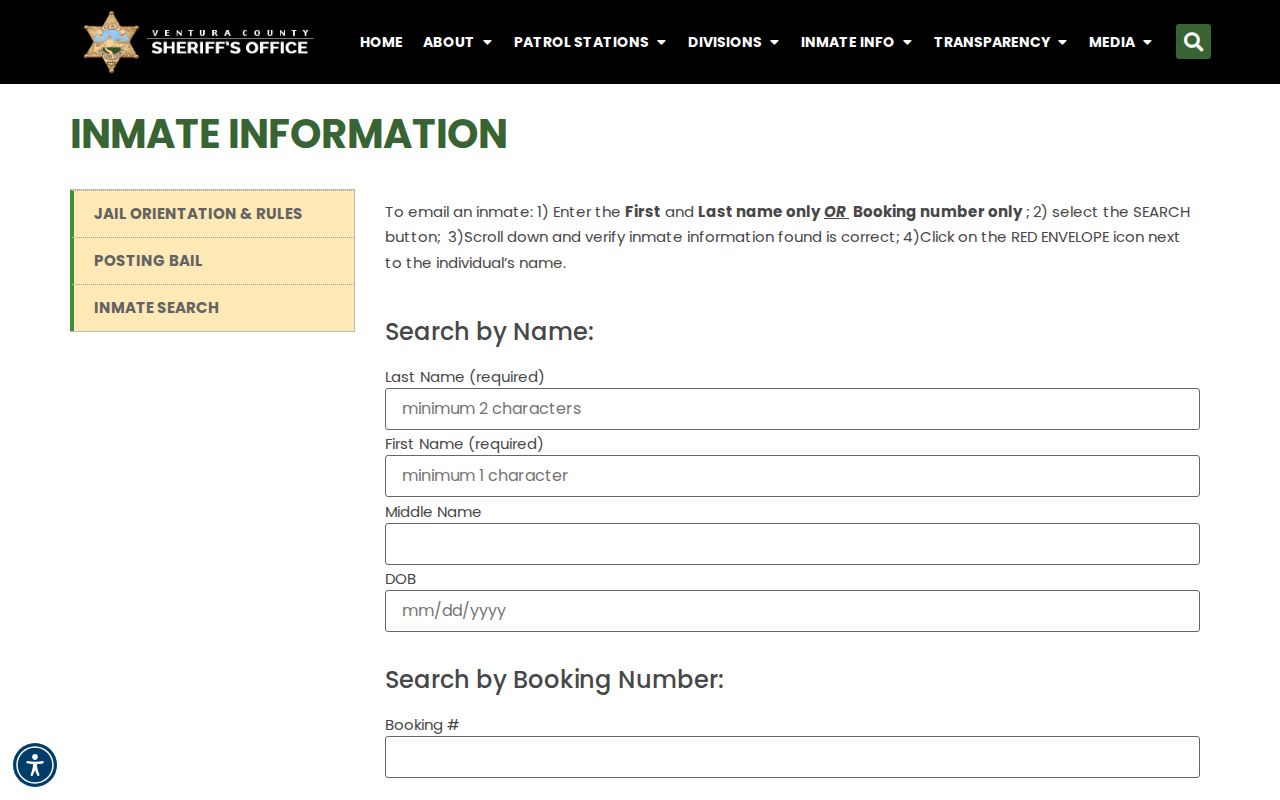This screenshot has height=800, width=1280.
Task: Open the accessibility options widget icon
Action: (35, 765)
